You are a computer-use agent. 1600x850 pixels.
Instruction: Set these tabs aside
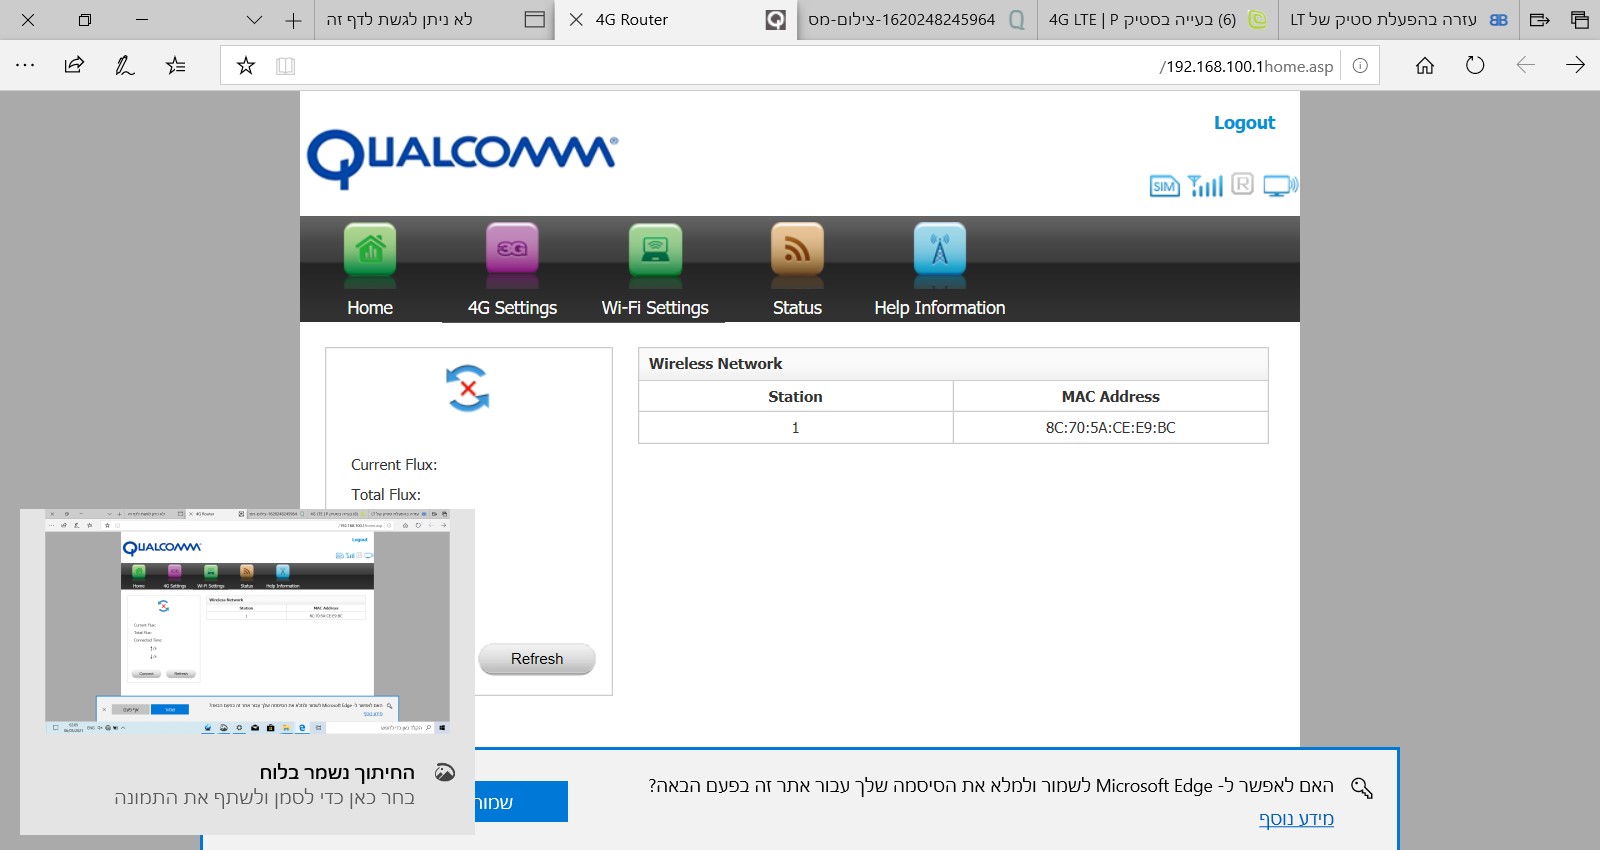[x=1540, y=19]
